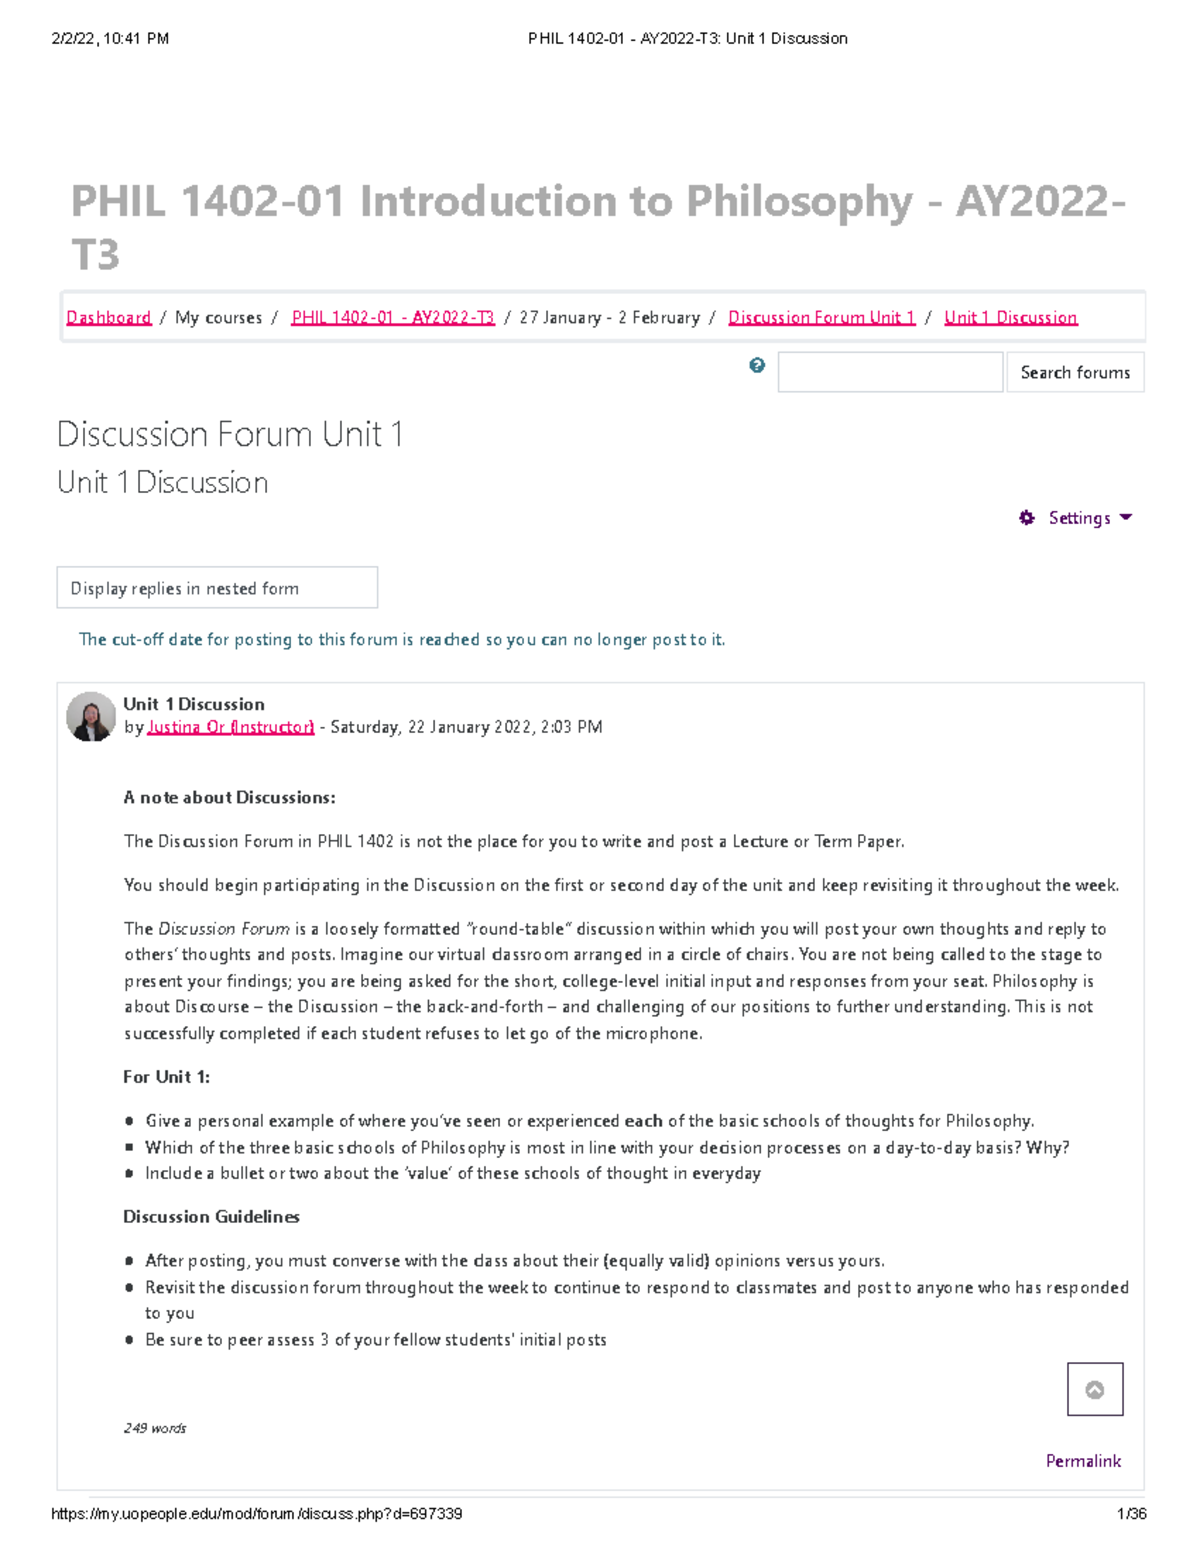The width and height of the screenshot is (1200, 1553).
Task: Click the '249 words' label
Action: [154, 1428]
